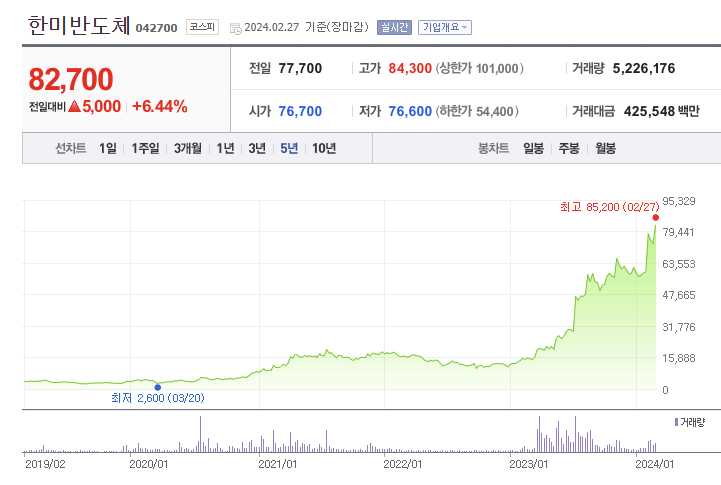Viewport: 721px width, 485px height.
Task: Click the 한미반도체 stock name
Action: click(79, 25)
